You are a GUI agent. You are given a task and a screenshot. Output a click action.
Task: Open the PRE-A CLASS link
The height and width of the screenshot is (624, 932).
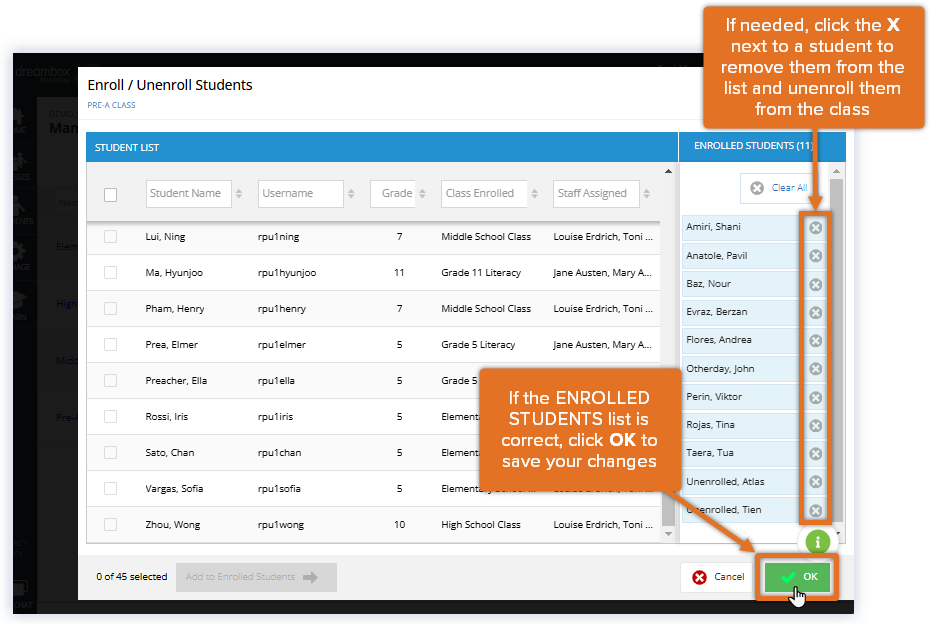tap(111, 105)
